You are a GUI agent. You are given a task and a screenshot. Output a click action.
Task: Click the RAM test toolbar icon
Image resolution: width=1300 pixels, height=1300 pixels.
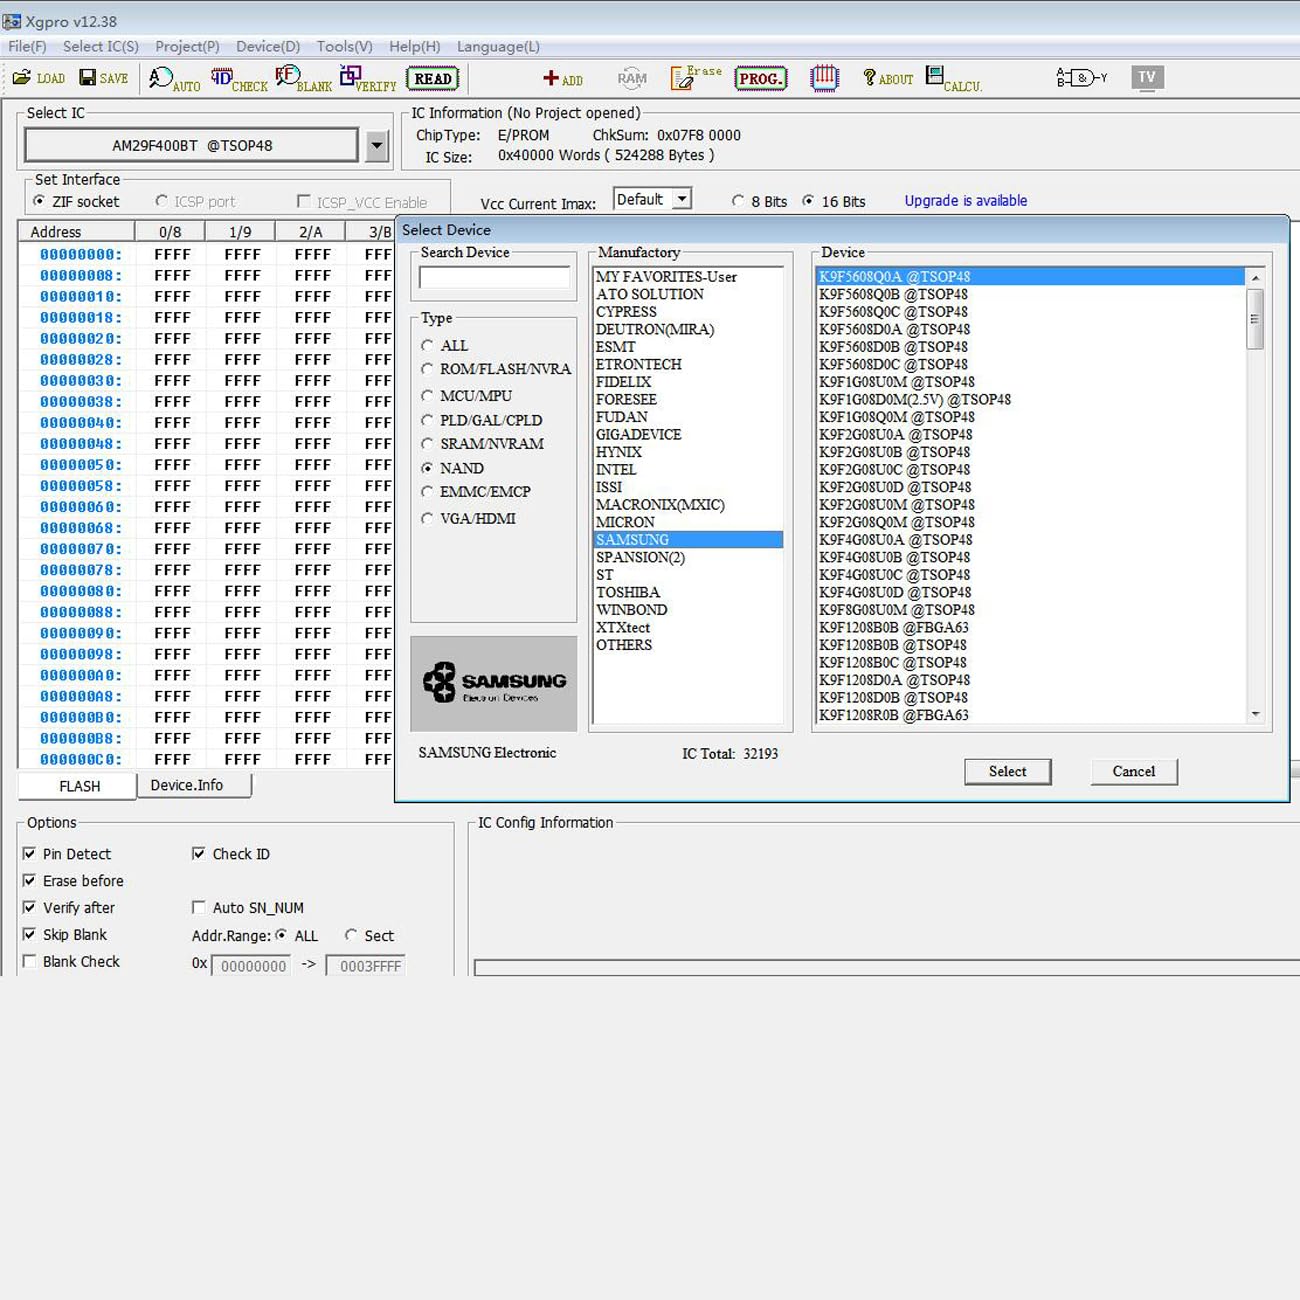click(x=632, y=78)
